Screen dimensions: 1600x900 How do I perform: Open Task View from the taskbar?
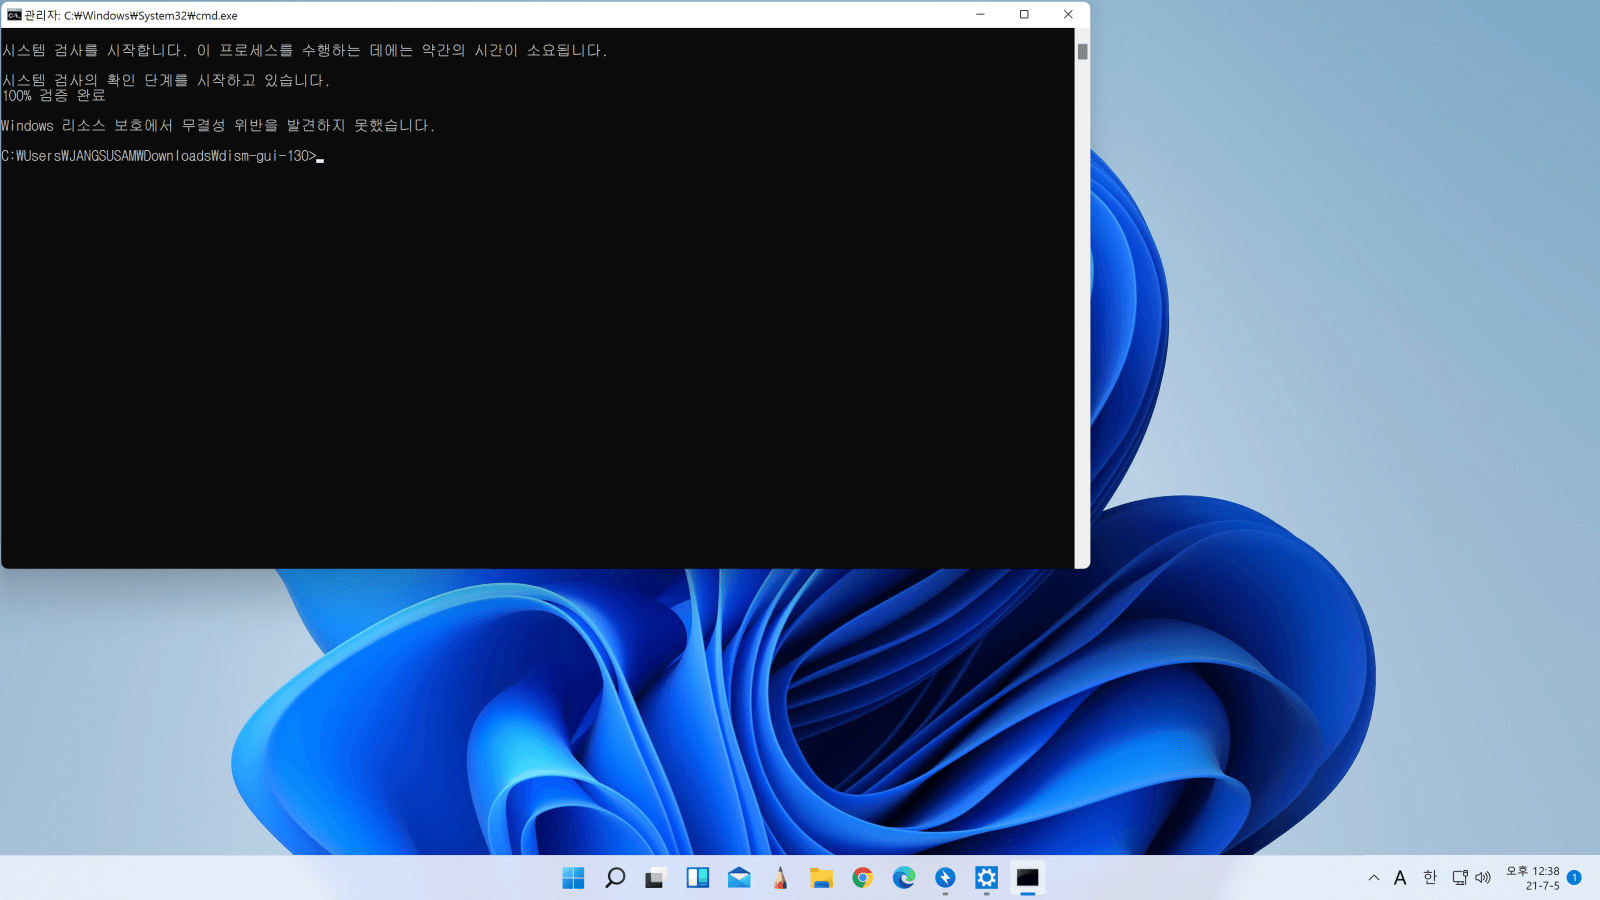coord(655,878)
